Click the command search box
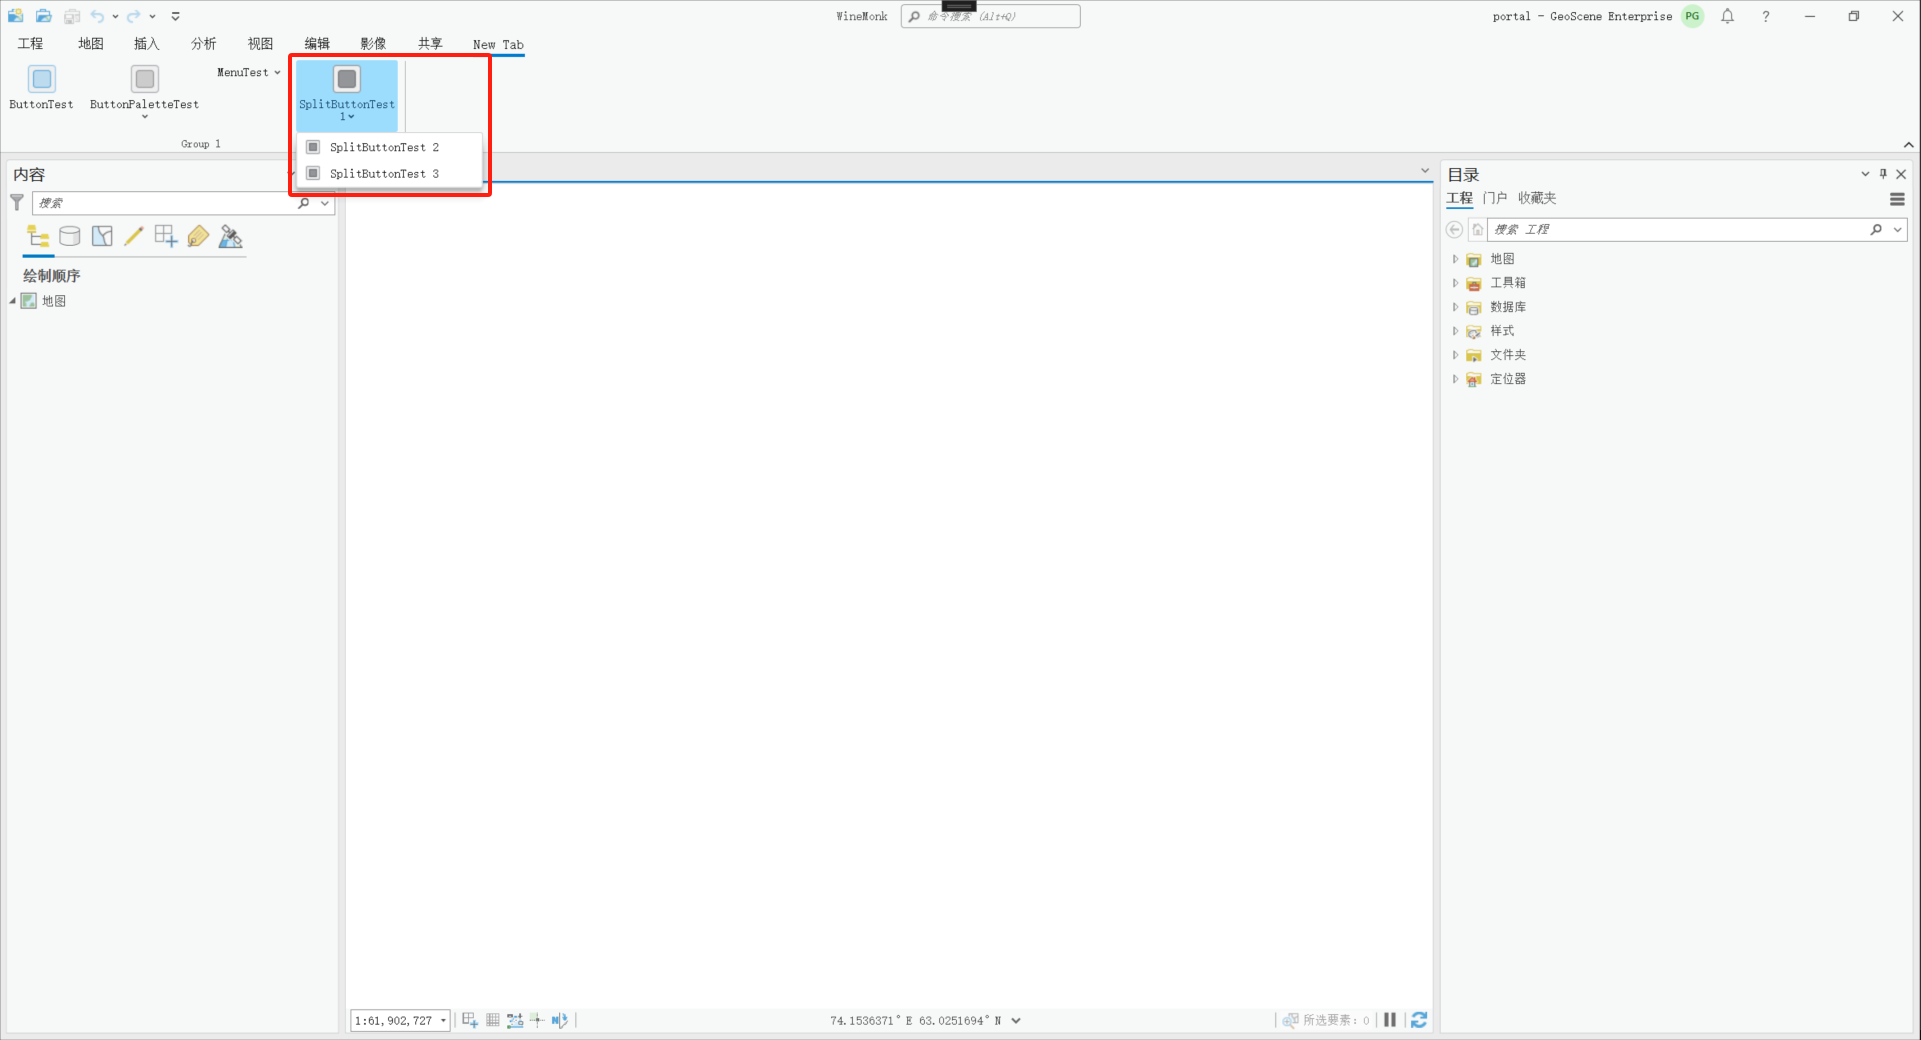Image resolution: width=1921 pixels, height=1040 pixels. (990, 16)
